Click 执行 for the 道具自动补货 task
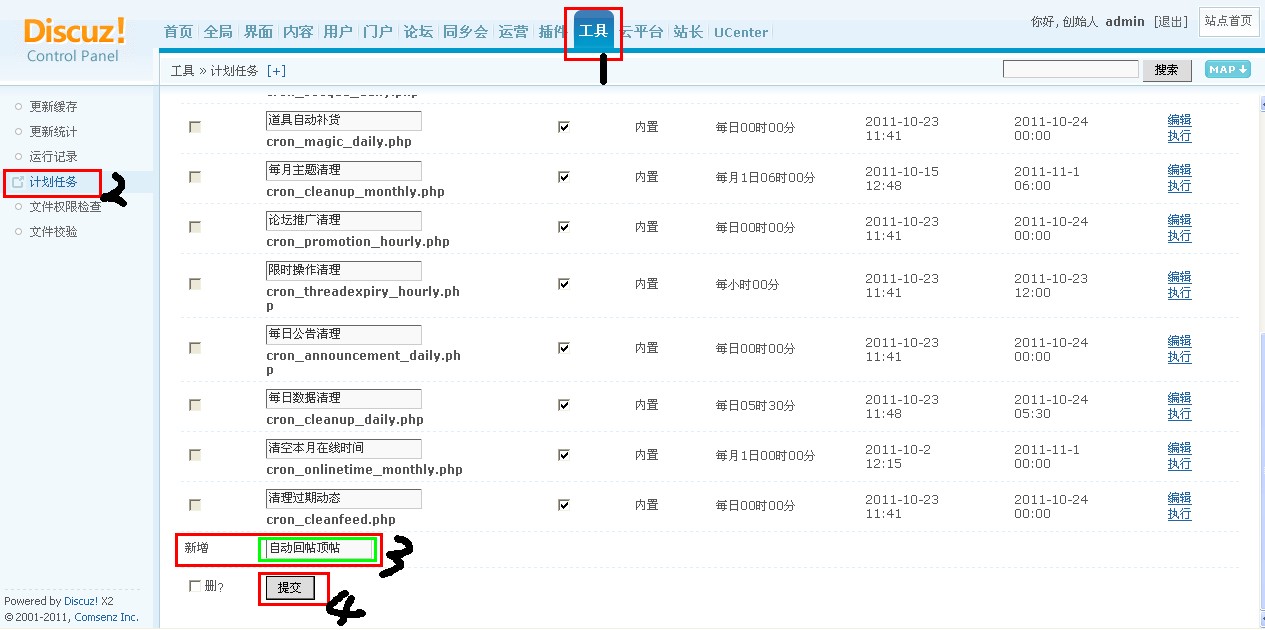The width and height of the screenshot is (1265, 630). click(1179, 136)
